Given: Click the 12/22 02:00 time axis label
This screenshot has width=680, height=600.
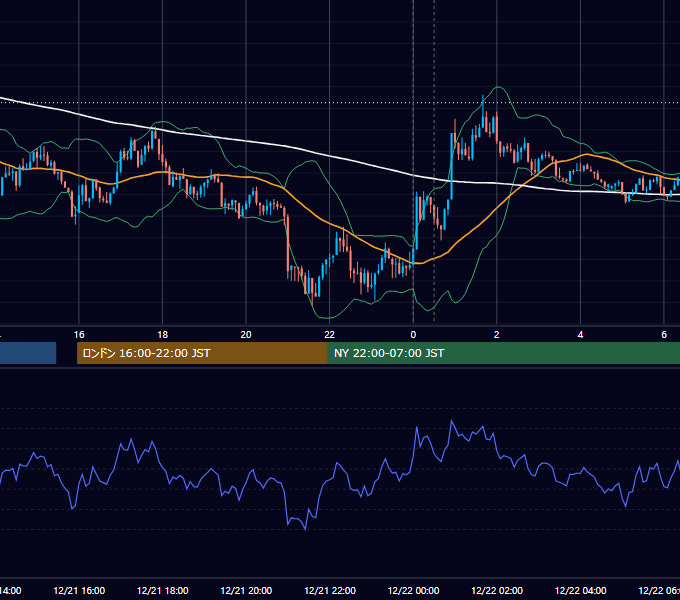Looking at the screenshot, I should 497,590.
